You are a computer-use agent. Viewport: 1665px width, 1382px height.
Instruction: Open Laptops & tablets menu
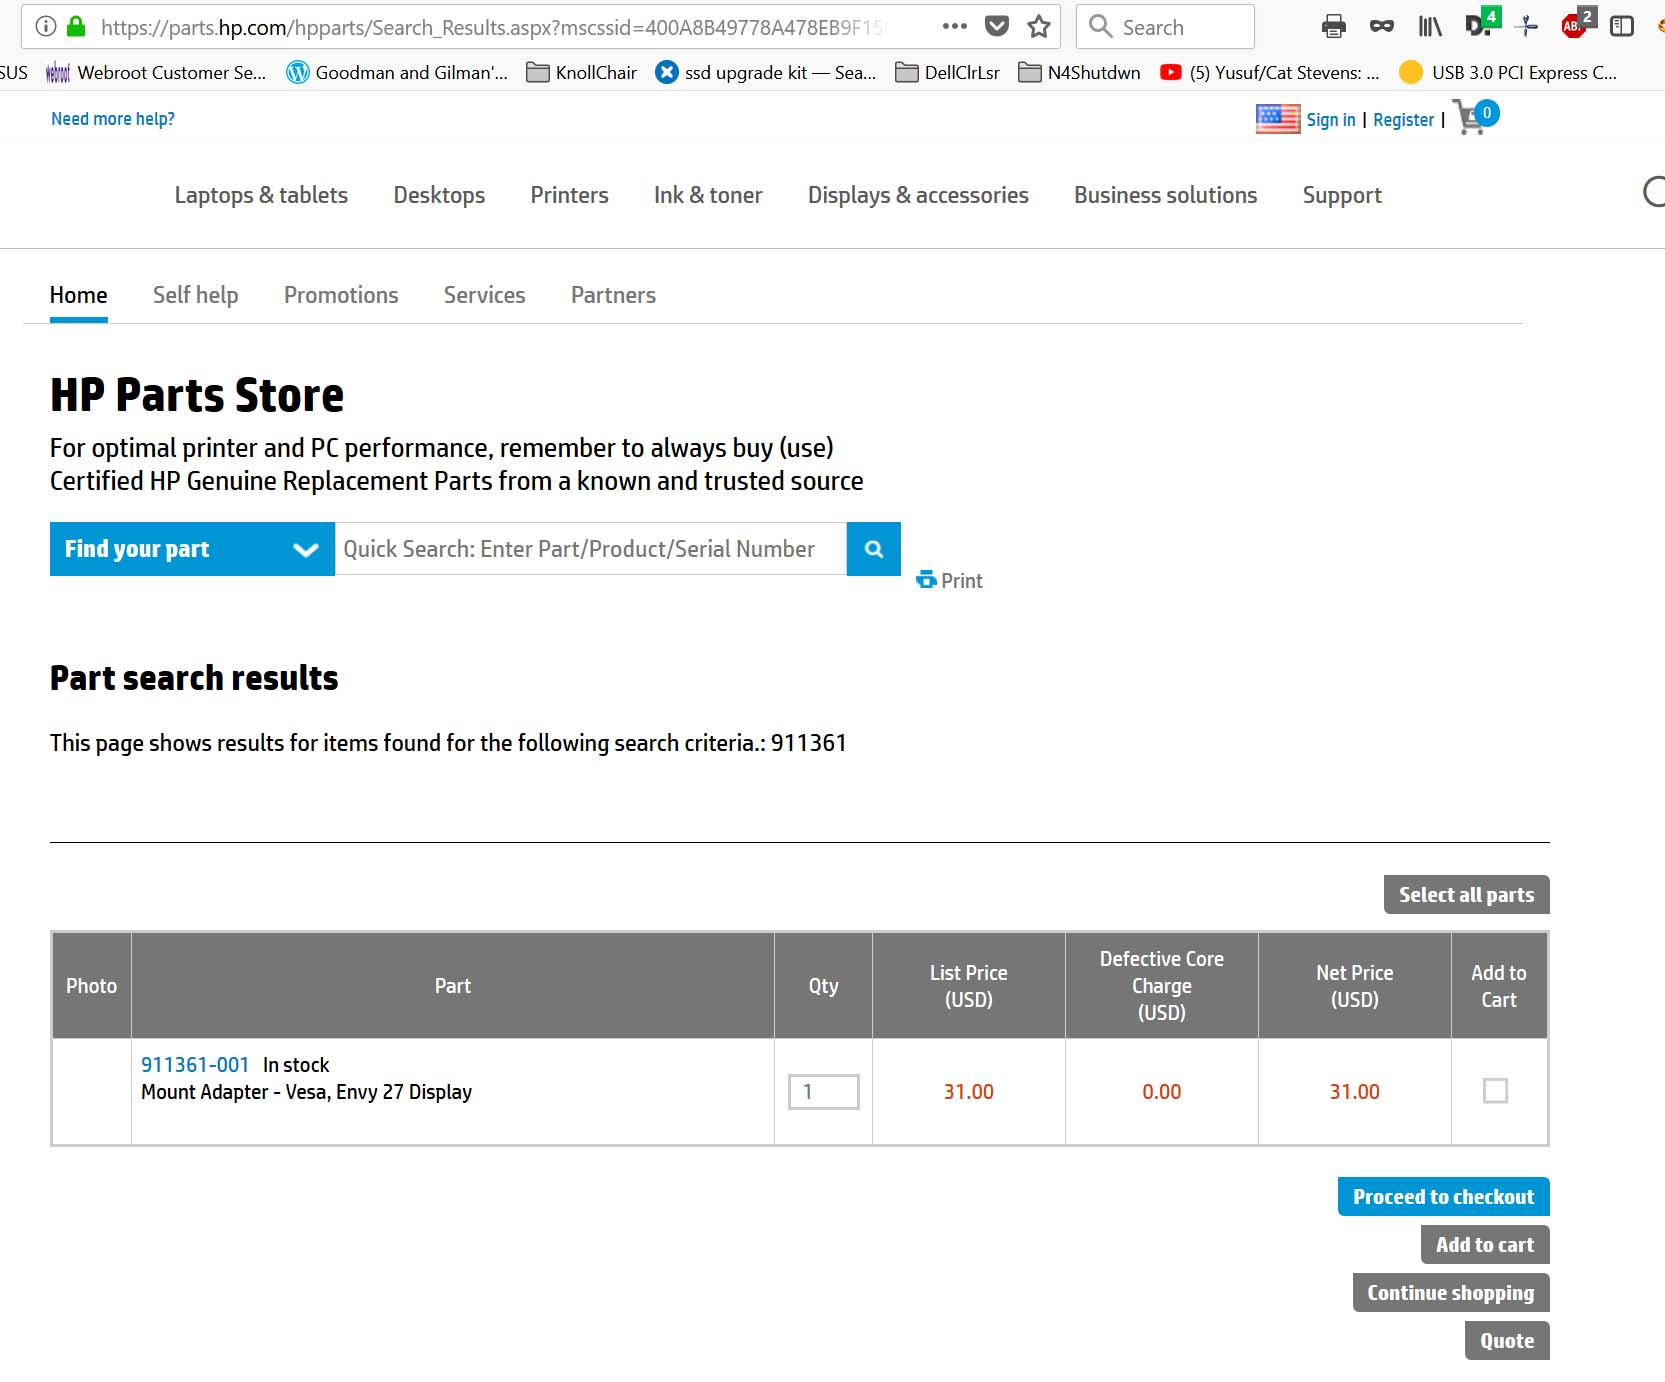point(261,195)
